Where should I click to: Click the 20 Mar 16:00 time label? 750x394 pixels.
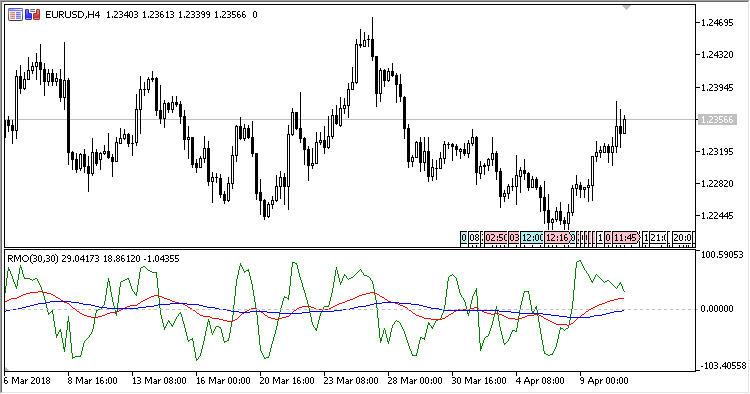pos(287,381)
